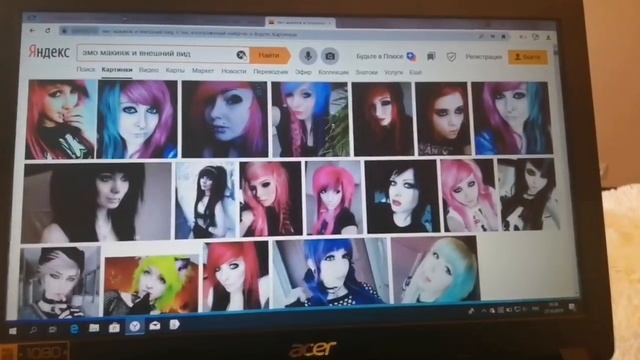Open the first-row image with blue hair and pink braid
This screenshot has height=360, width=640.
[x=310, y=119]
